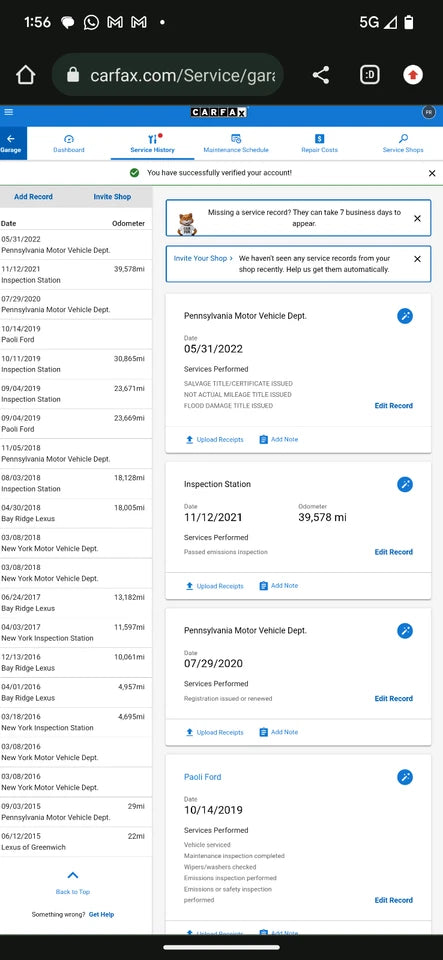Click Add Record
Image resolution: width=443 pixels, height=960 pixels.
click(x=33, y=197)
